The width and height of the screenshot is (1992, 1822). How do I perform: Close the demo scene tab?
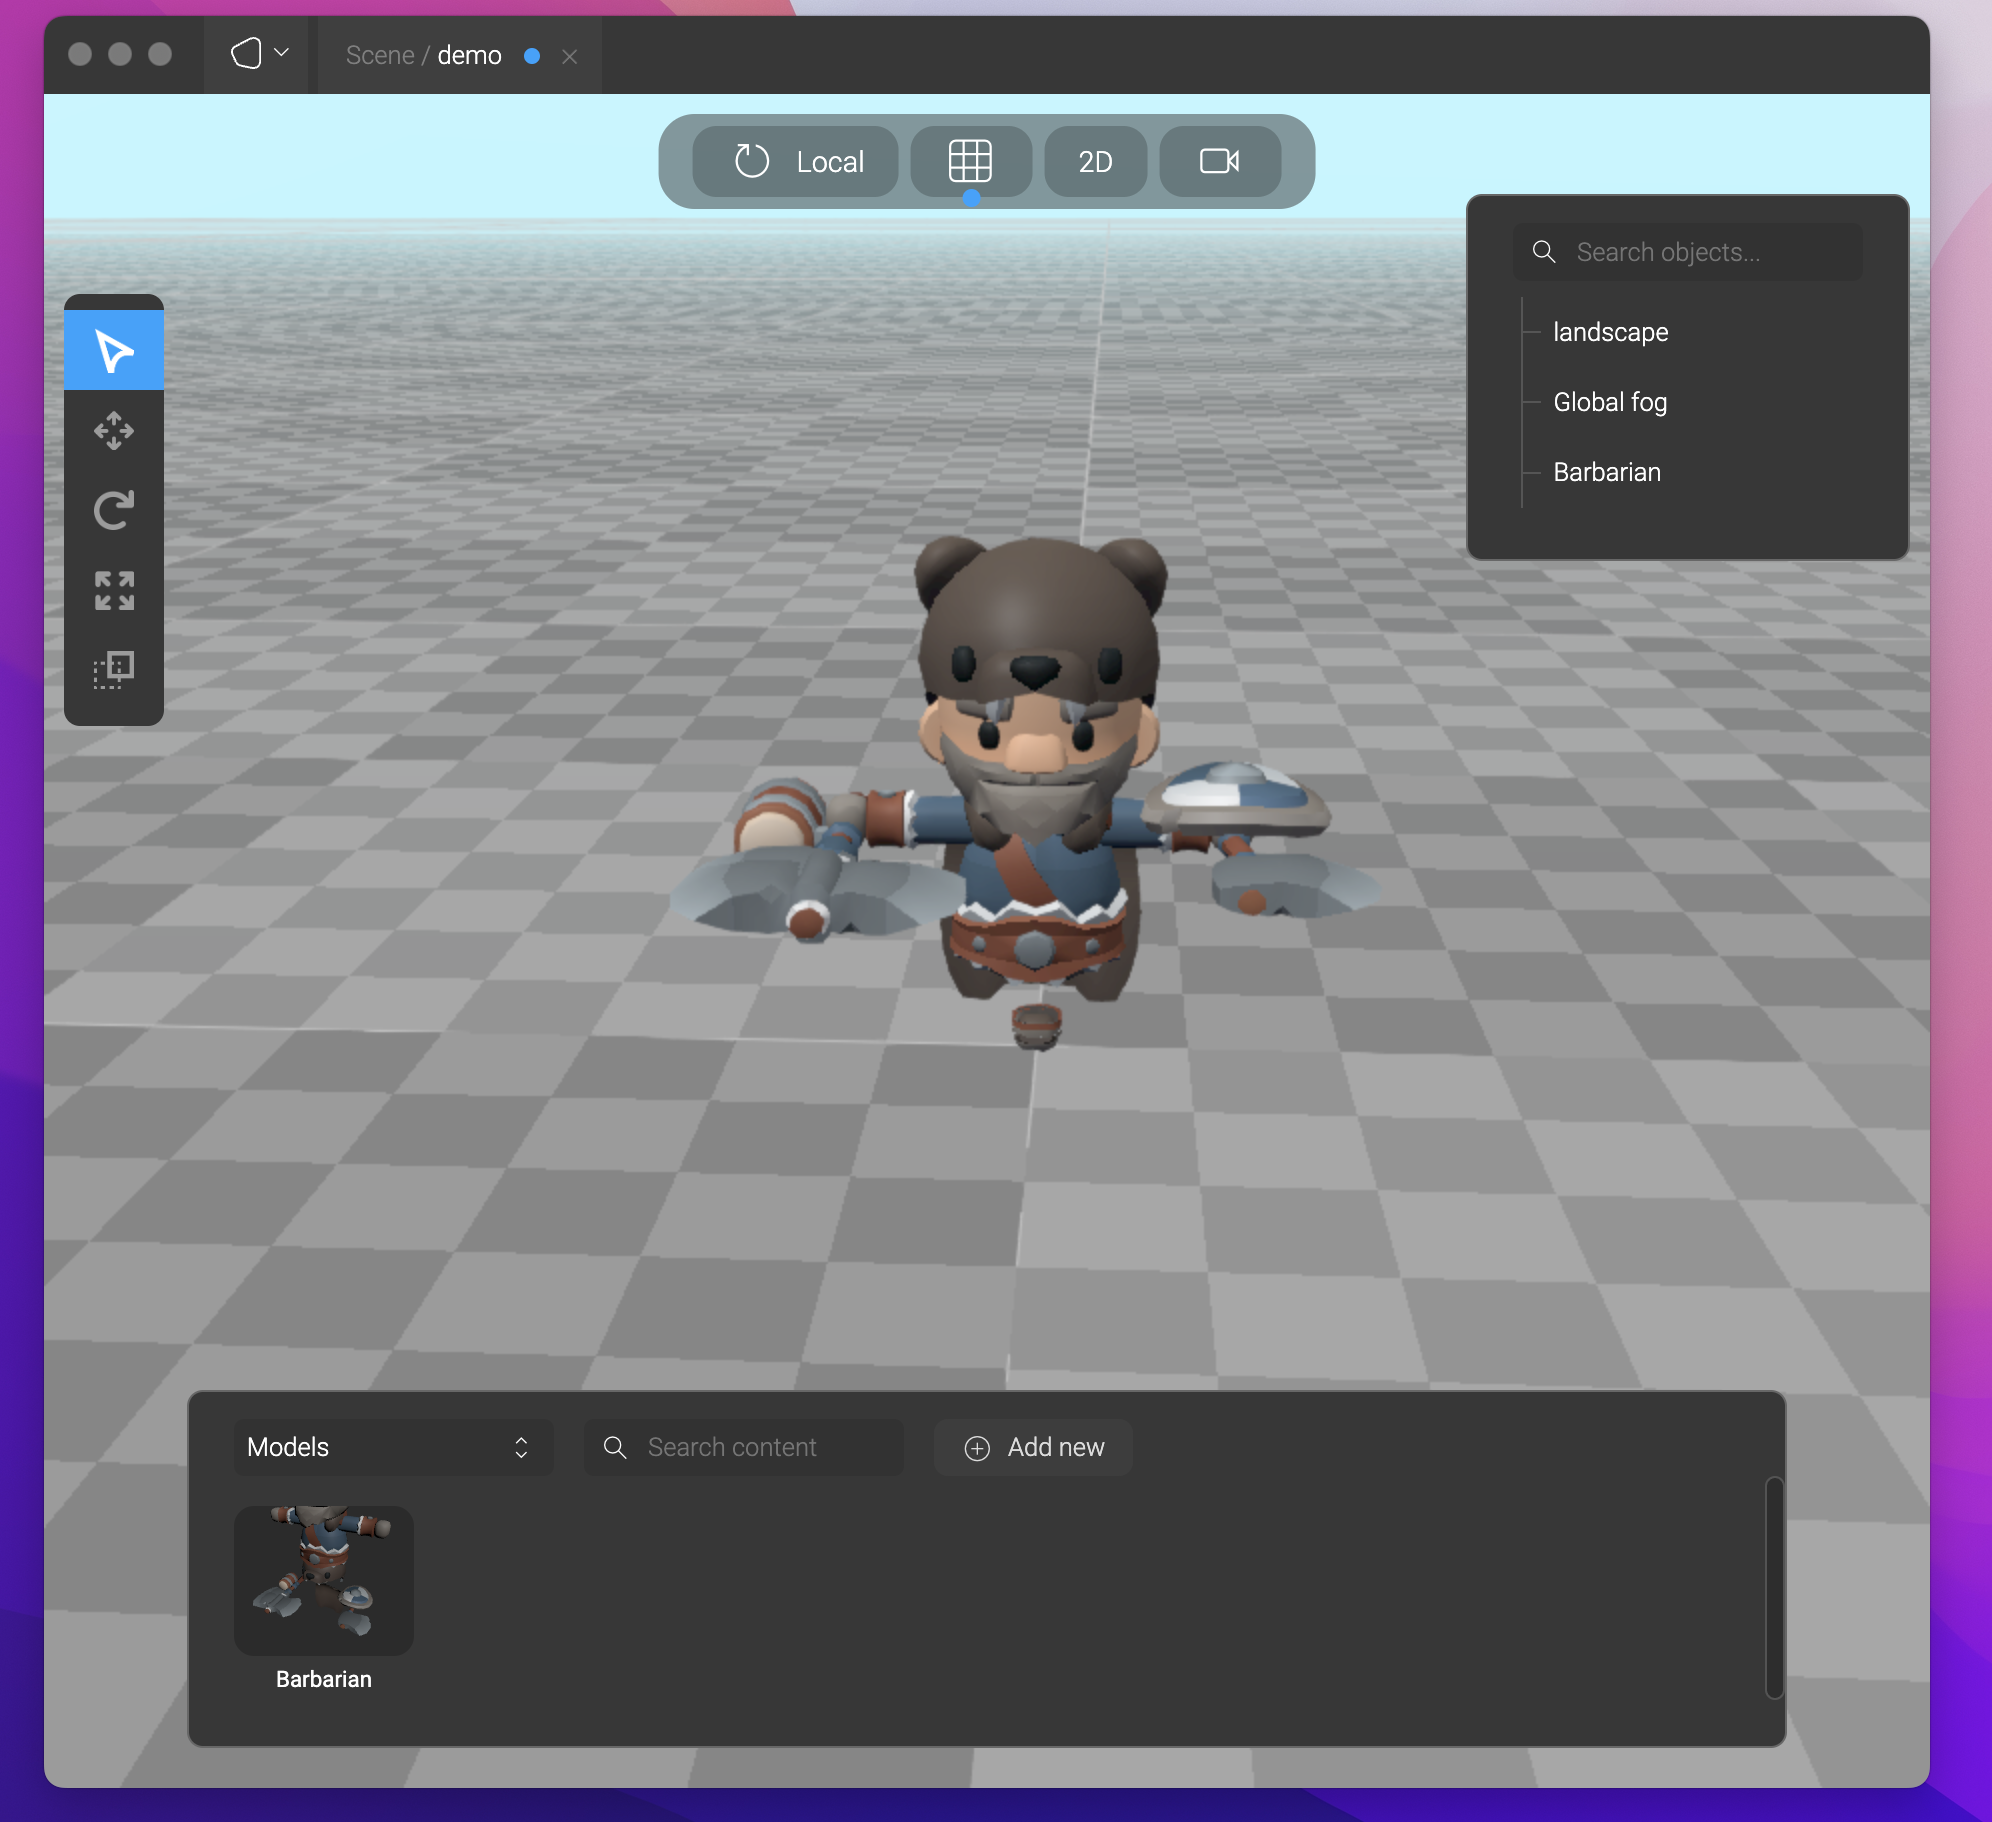point(569,56)
